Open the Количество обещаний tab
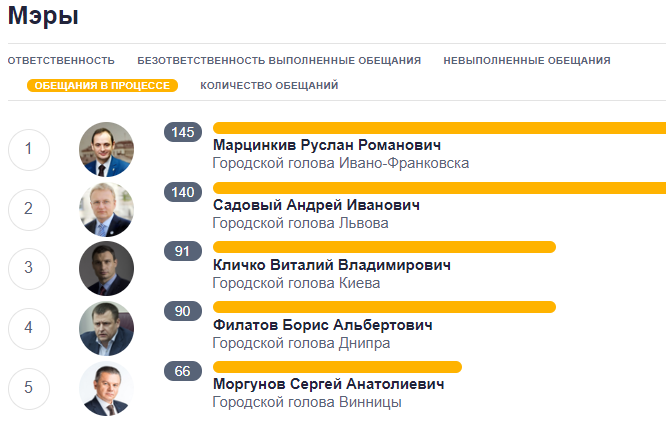 269,85
